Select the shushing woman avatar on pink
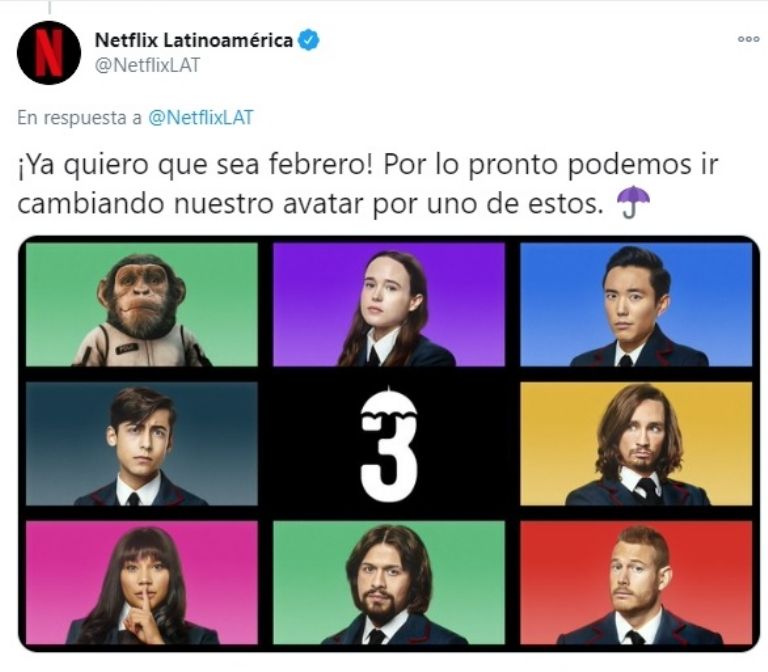 142,583
